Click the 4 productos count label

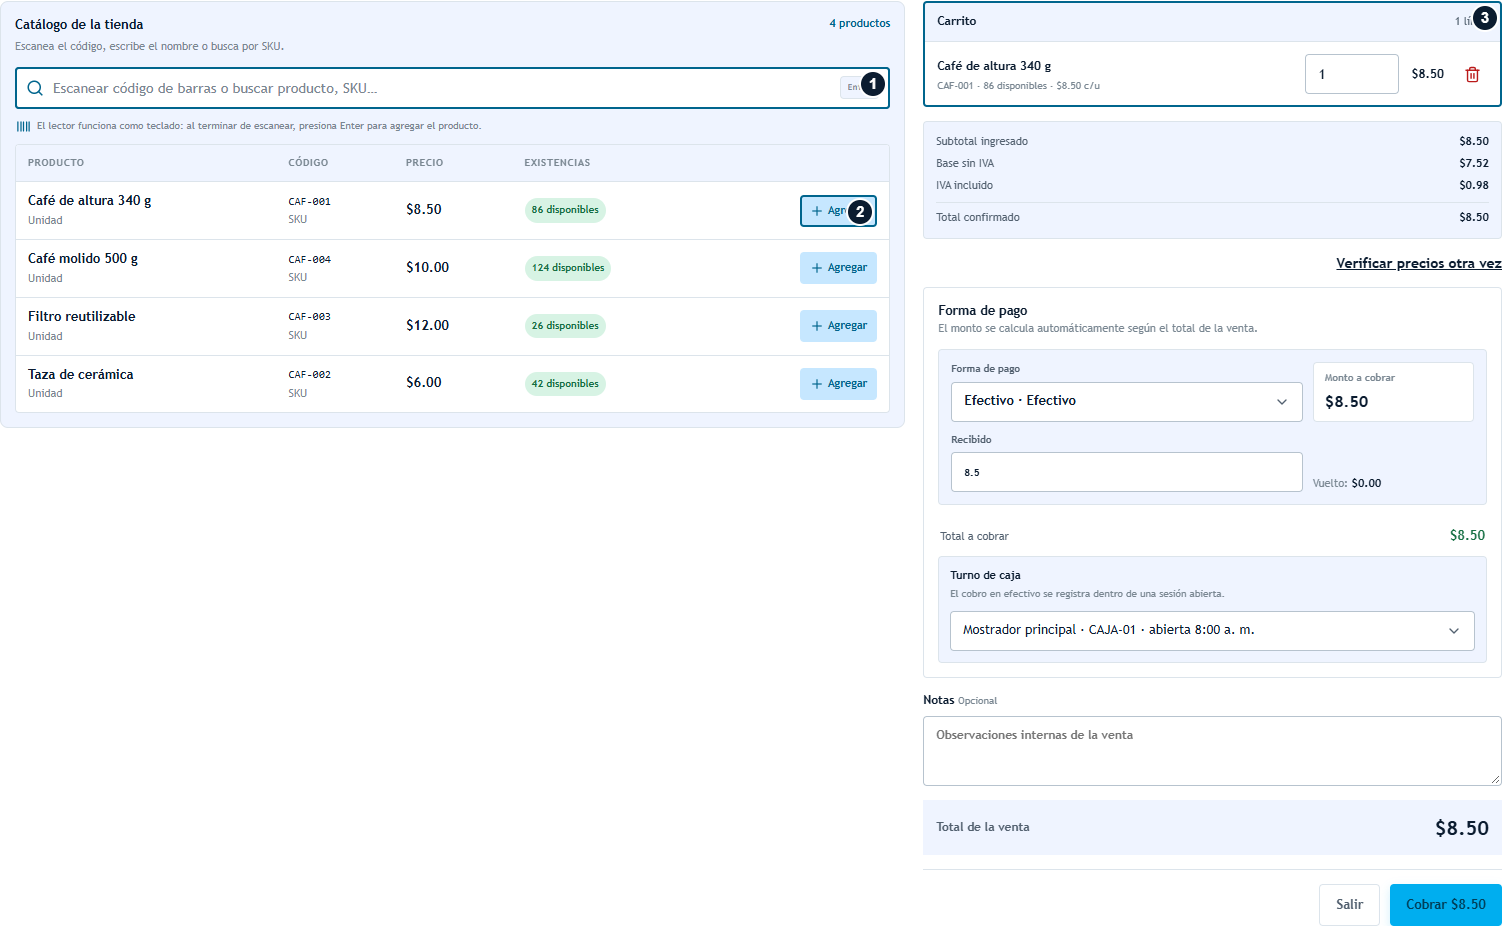click(x=860, y=23)
